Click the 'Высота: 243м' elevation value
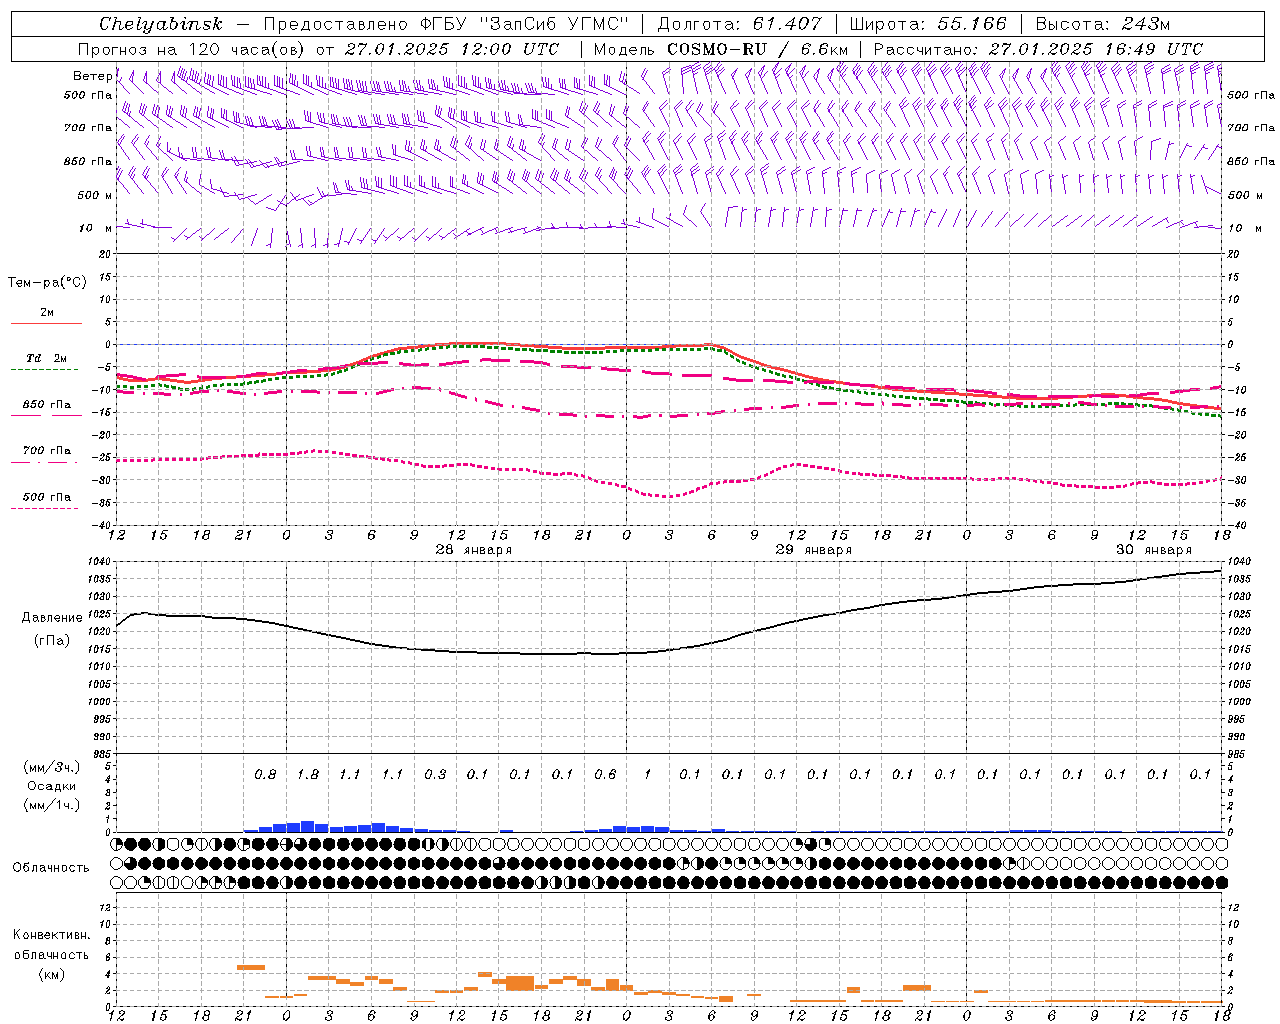This screenshot has height=1024, width=1280. [1103, 24]
